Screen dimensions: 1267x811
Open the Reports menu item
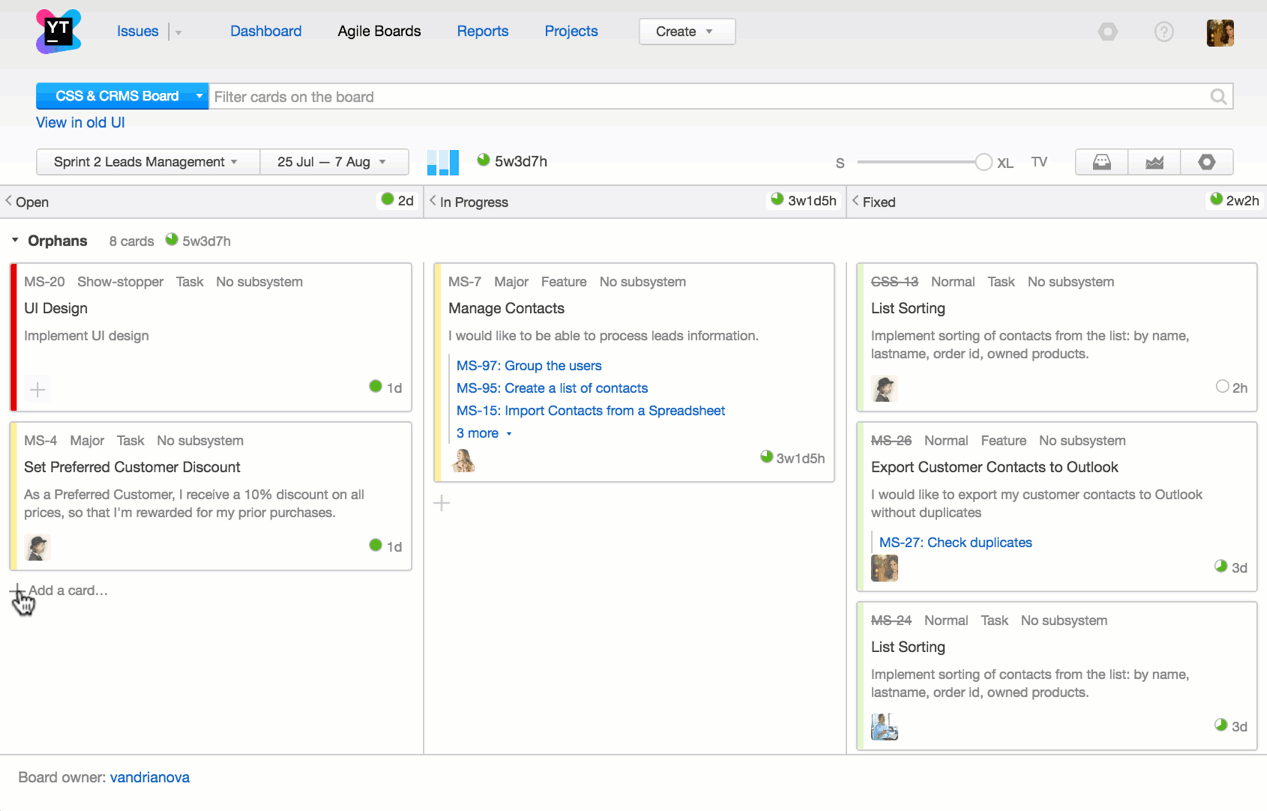(482, 31)
